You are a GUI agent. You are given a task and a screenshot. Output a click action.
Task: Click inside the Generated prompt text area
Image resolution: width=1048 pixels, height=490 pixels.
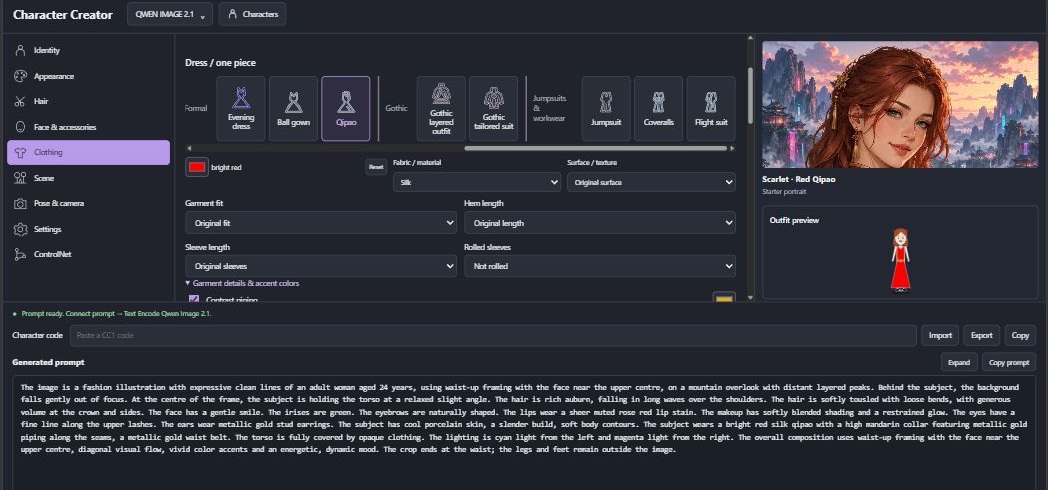(x=525, y=433)
